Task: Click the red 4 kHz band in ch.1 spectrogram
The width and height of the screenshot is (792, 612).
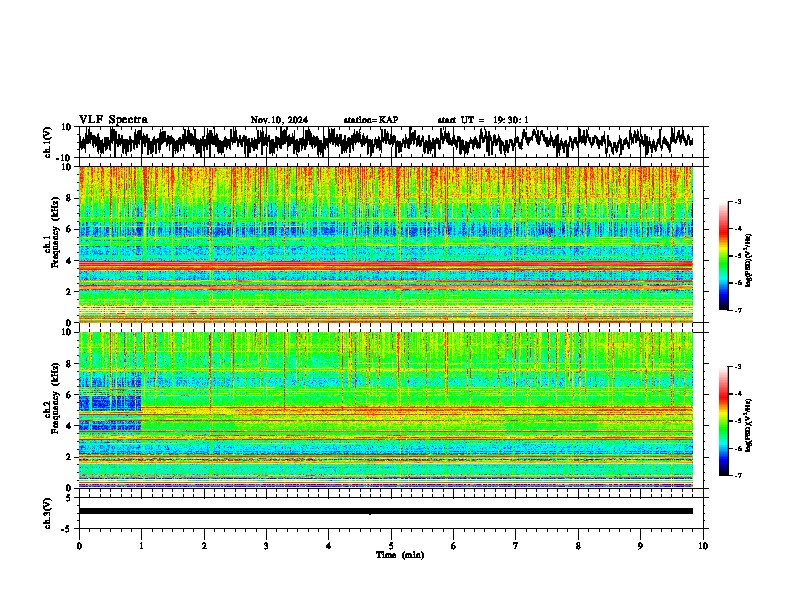Action: pyautogui.click(x=386, y=264)
